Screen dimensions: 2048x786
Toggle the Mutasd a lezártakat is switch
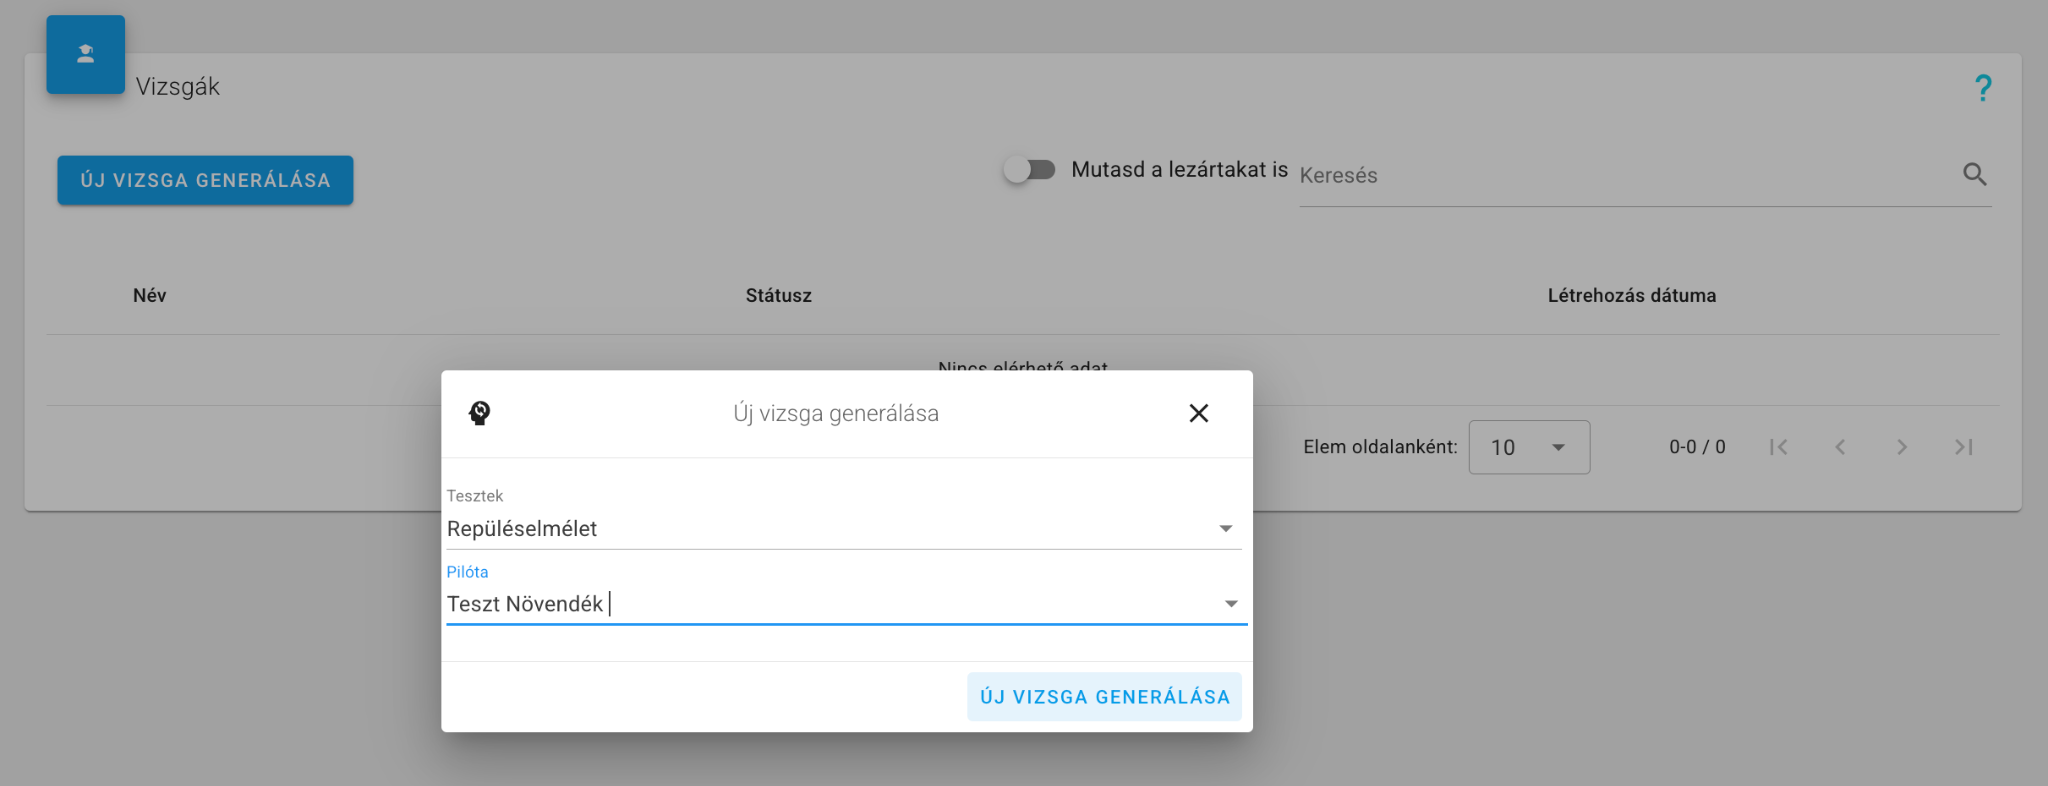[x=1030, y=170]
